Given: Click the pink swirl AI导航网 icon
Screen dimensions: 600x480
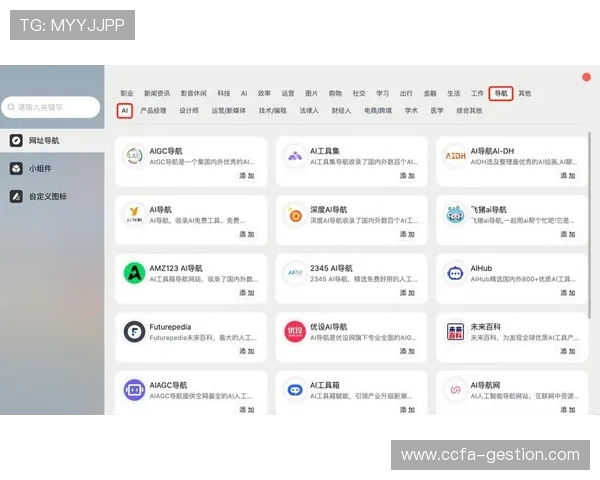Looking at the screenshot, I should point(455,390).
